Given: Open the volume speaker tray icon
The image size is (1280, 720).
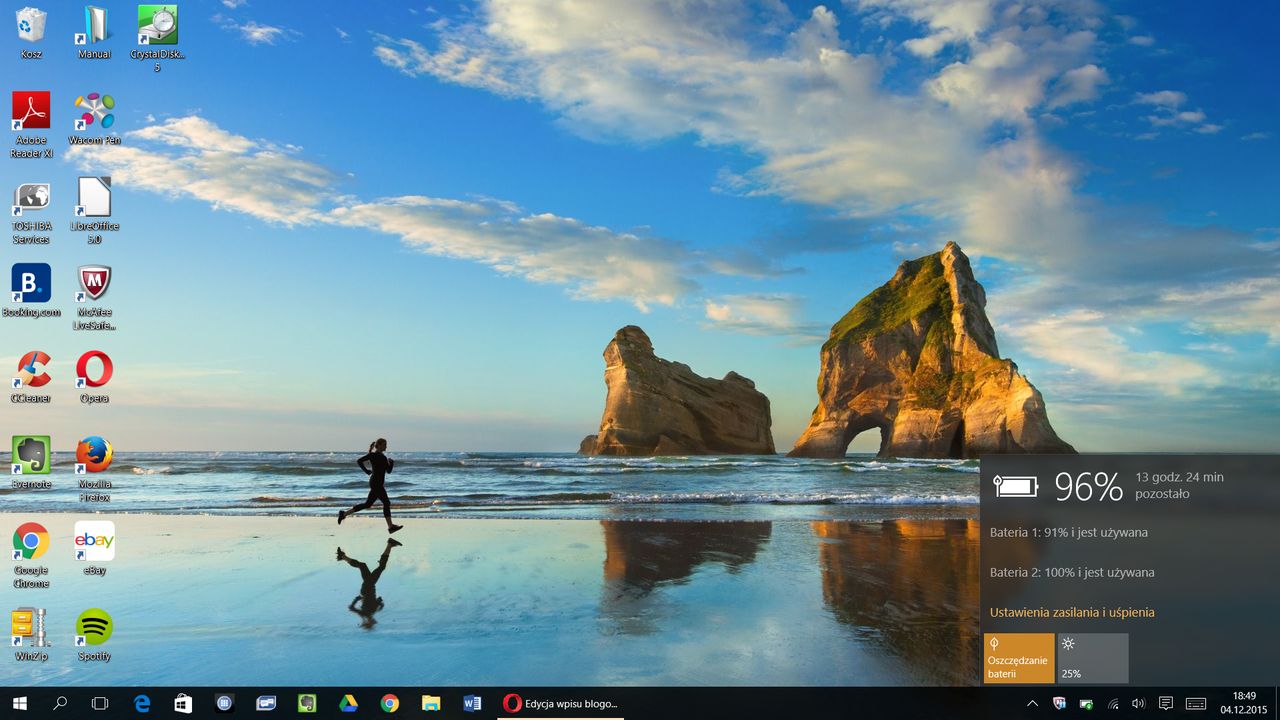Looking at the screenshot, I should (1139, 703).
